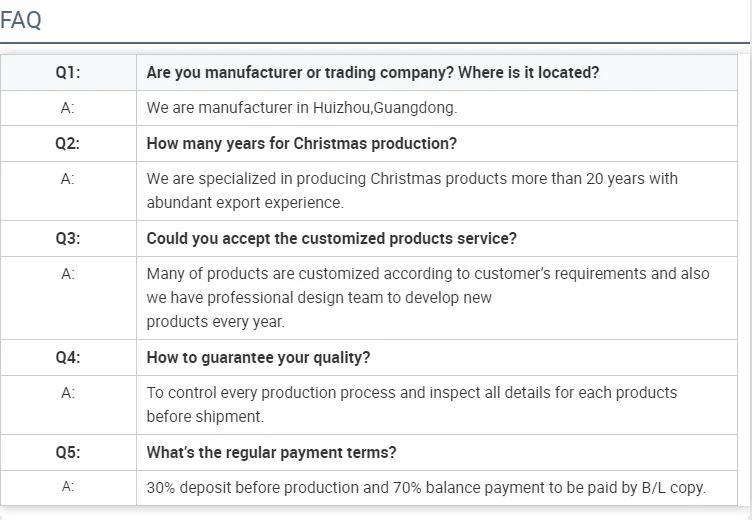
Task: Click the Q1 label cell
Action: coord(68,73)
